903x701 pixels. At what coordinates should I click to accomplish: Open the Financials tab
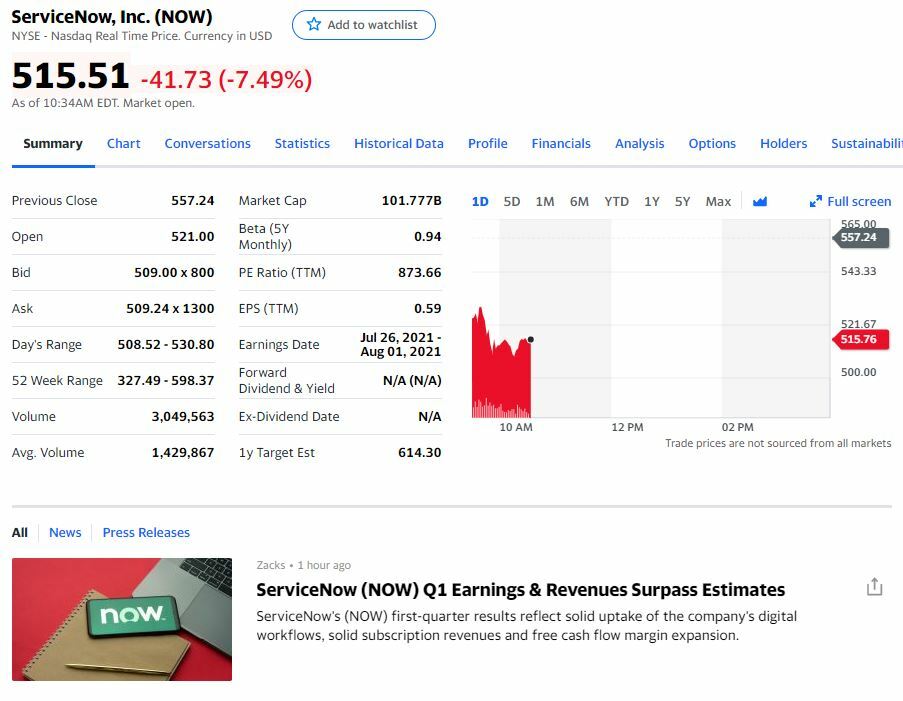coord(561,143)
